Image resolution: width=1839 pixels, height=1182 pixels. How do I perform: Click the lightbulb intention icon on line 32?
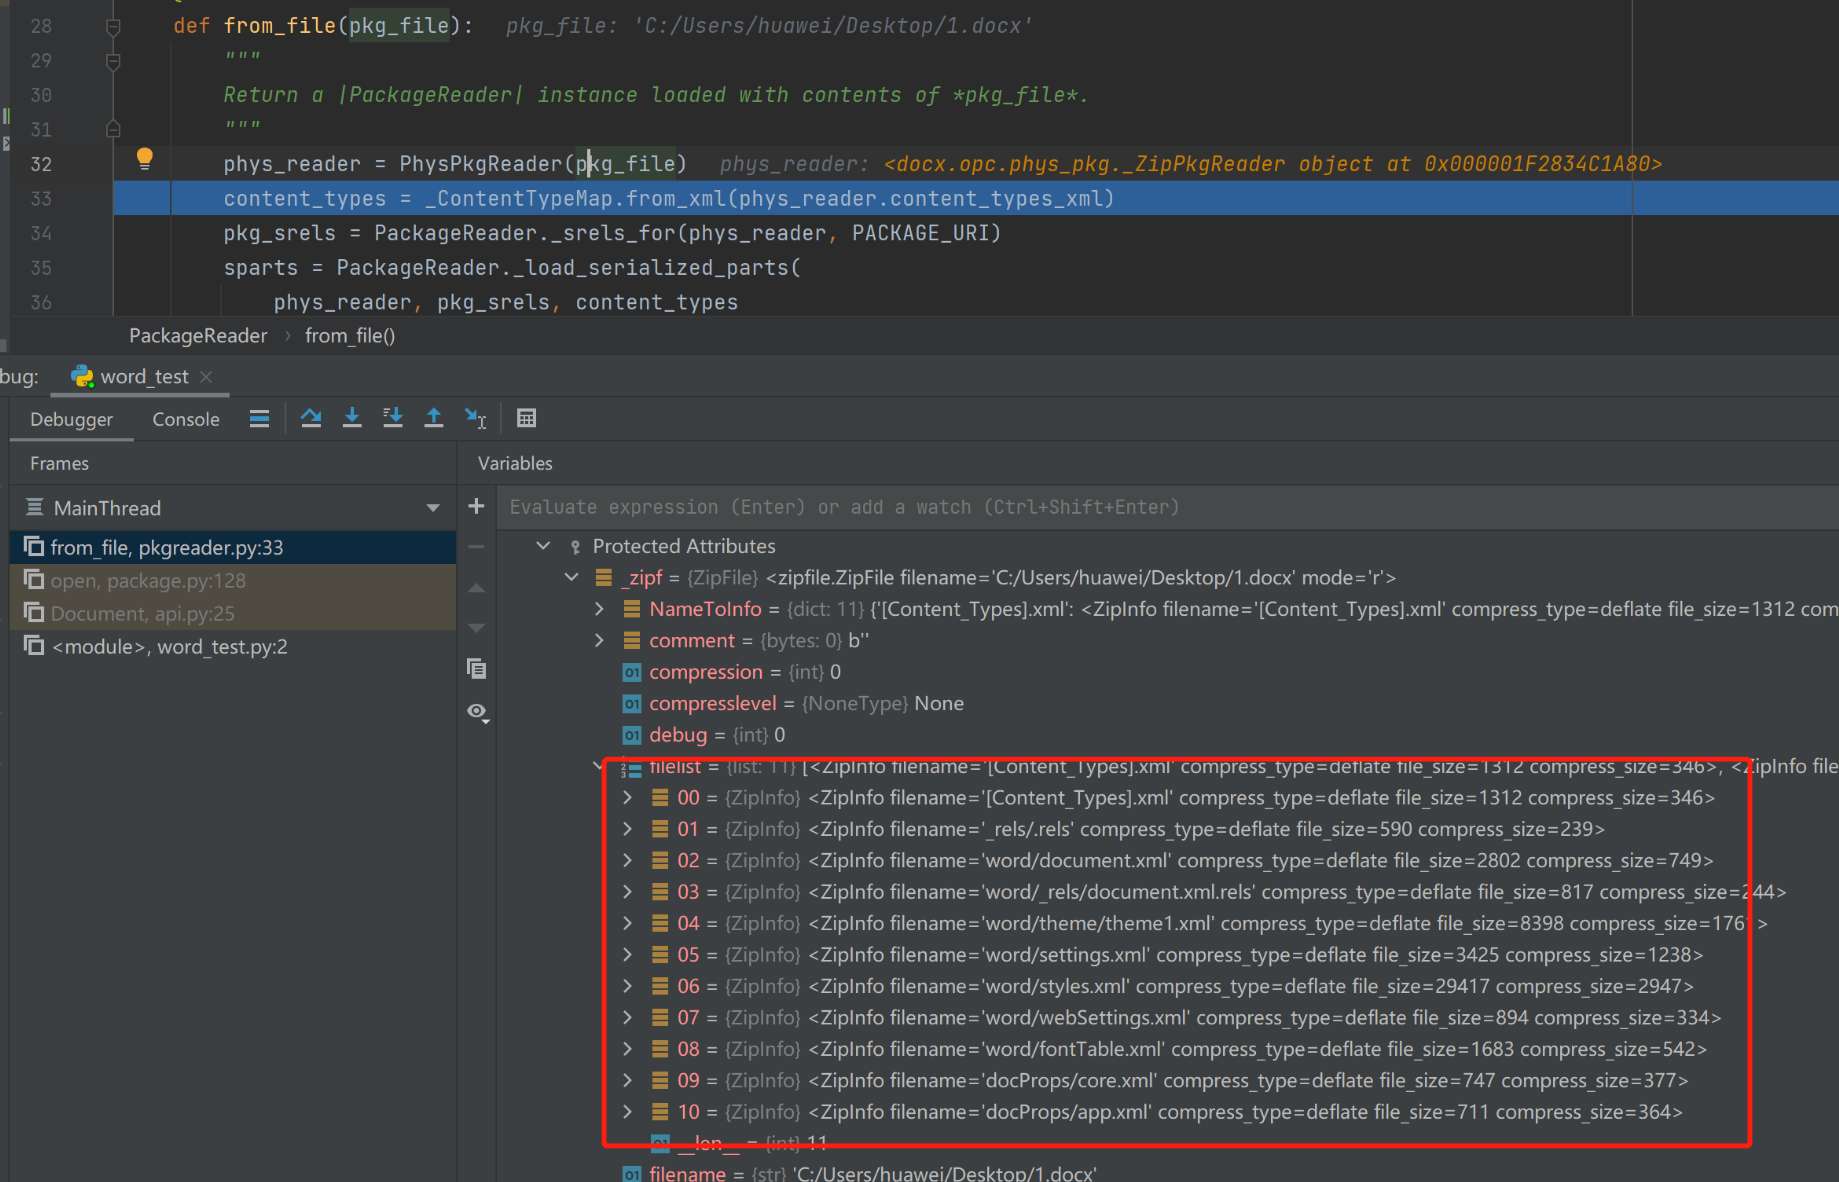(145, 158)
